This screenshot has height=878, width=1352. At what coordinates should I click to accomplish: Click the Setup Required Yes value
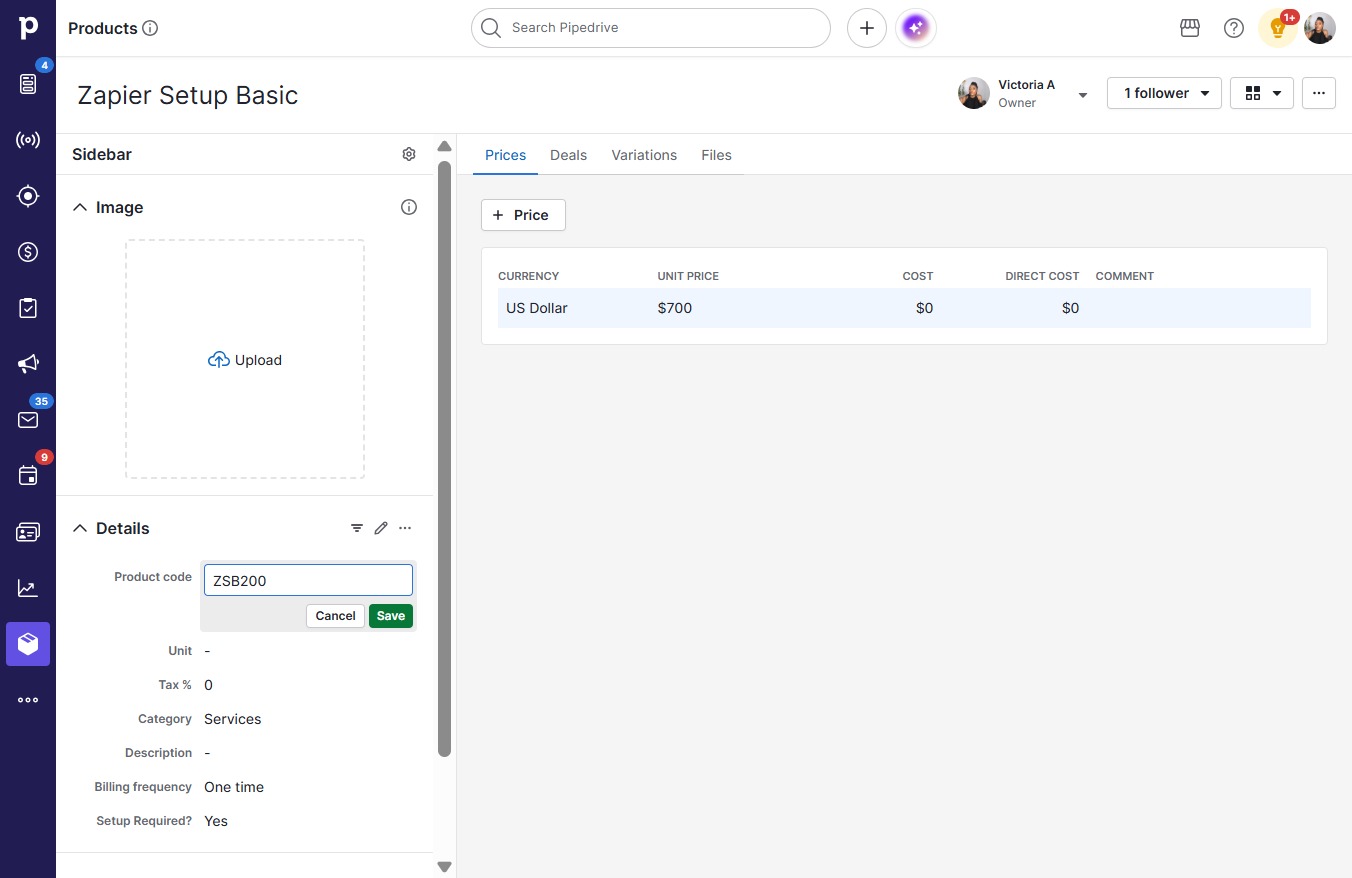216,821
